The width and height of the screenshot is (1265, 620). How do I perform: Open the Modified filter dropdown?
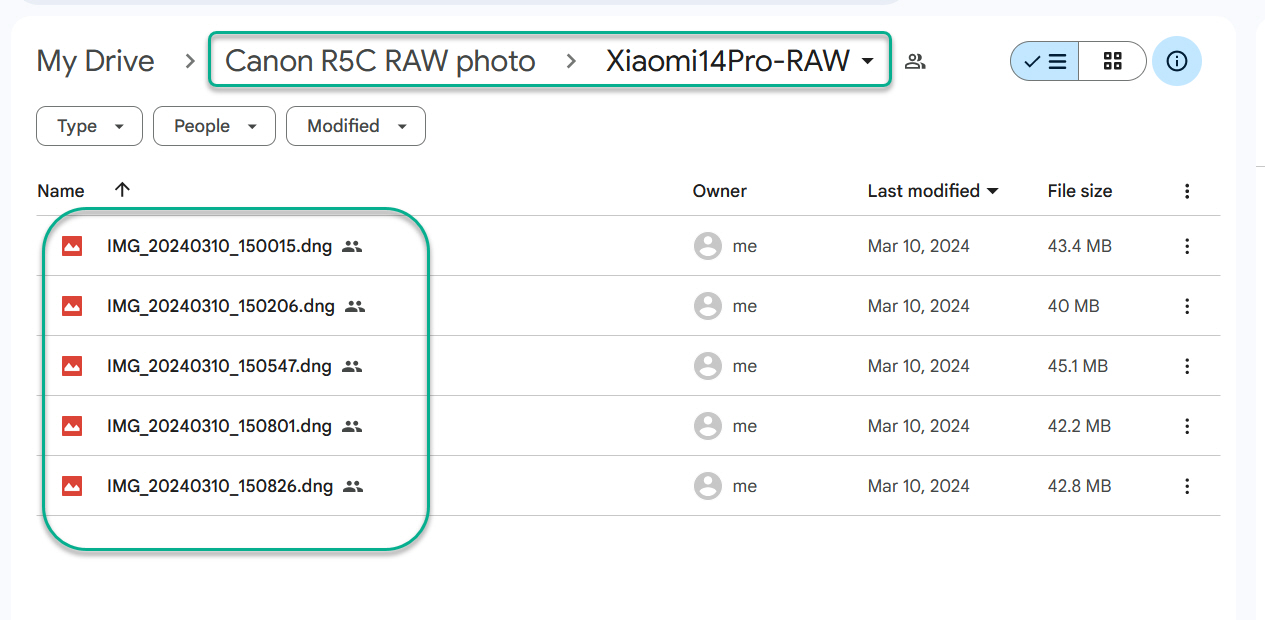click(x=356, y=126)
